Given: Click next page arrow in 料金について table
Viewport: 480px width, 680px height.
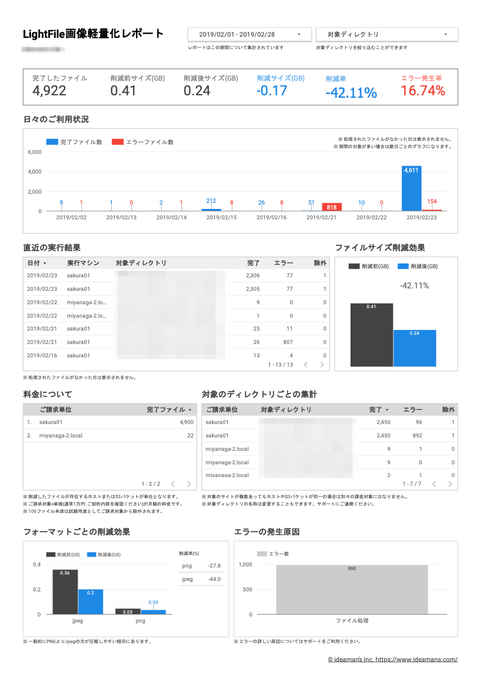Looking at the screenshot, I should point(189,484).
